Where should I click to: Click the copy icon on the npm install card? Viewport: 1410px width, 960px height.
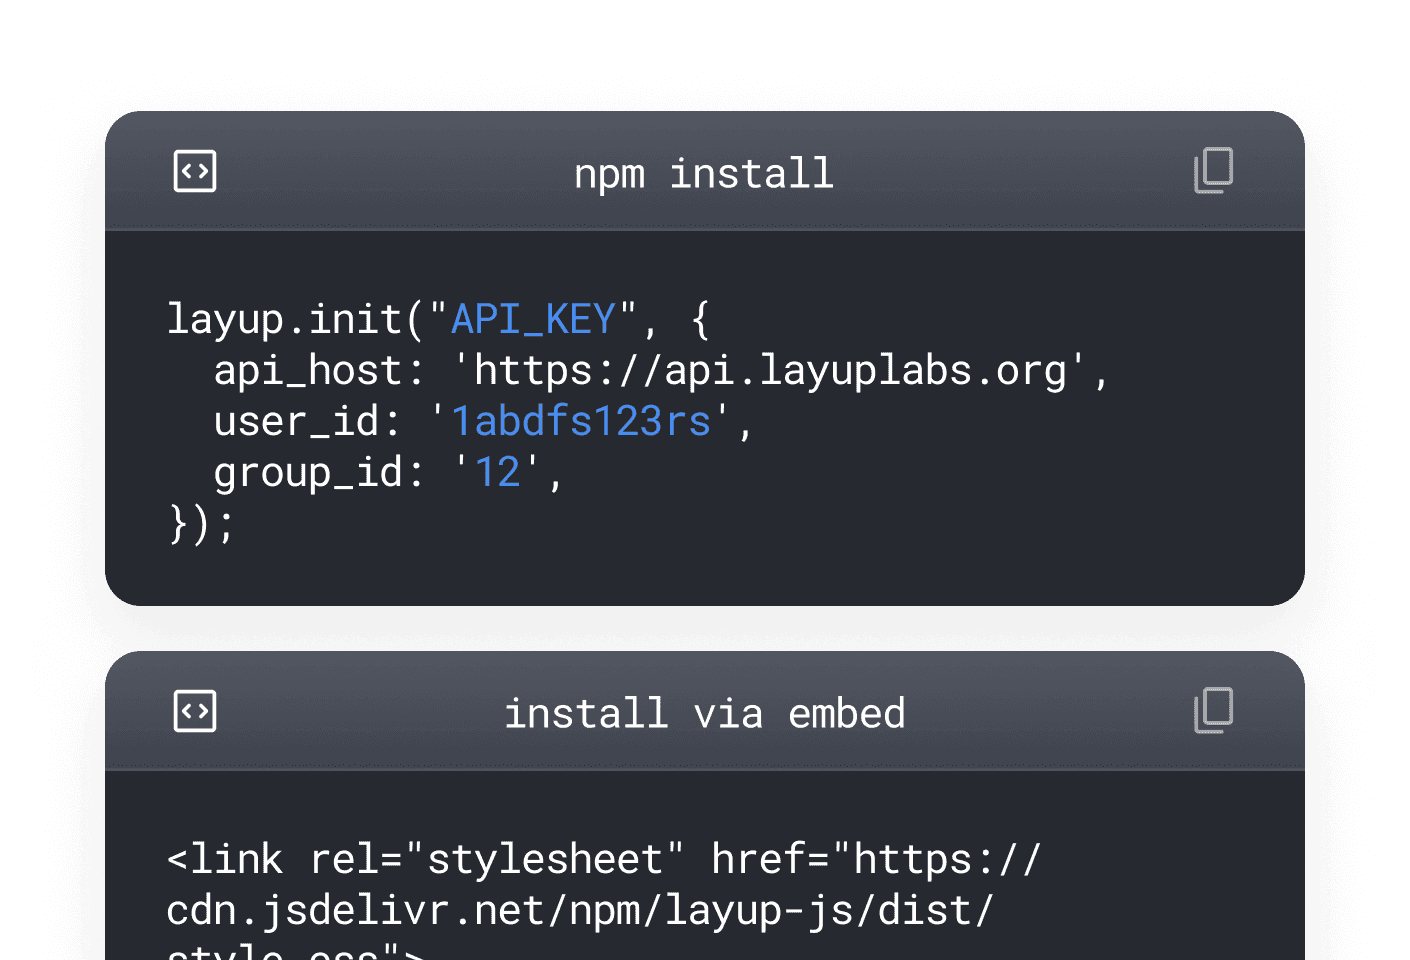(x=1212, y=170)
